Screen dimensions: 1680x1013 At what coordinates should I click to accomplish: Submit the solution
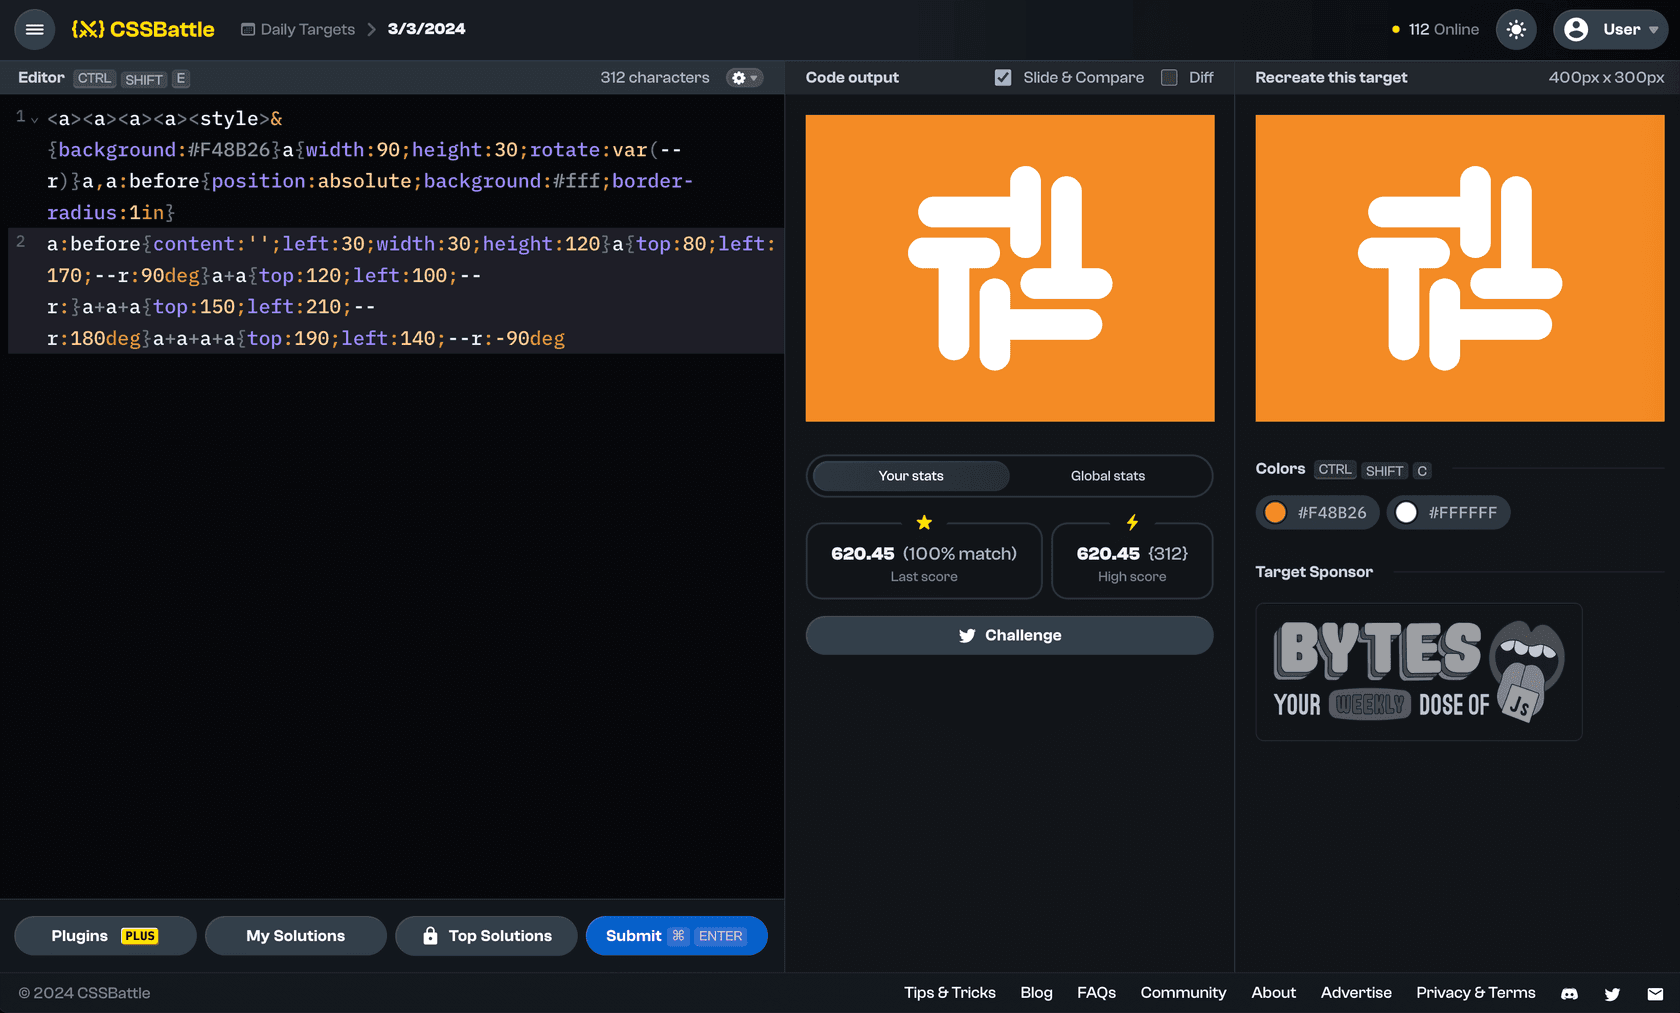[676, 936]
